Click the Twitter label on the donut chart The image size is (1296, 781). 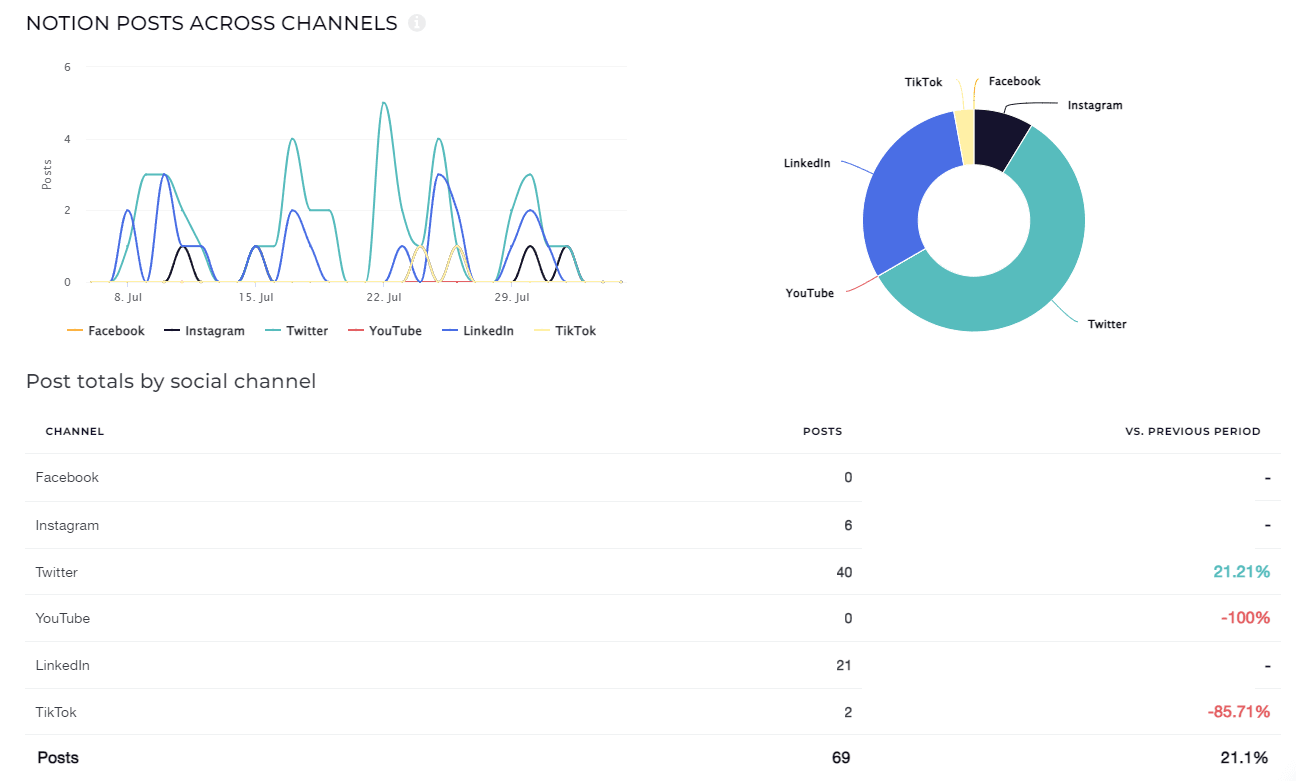1107,324
